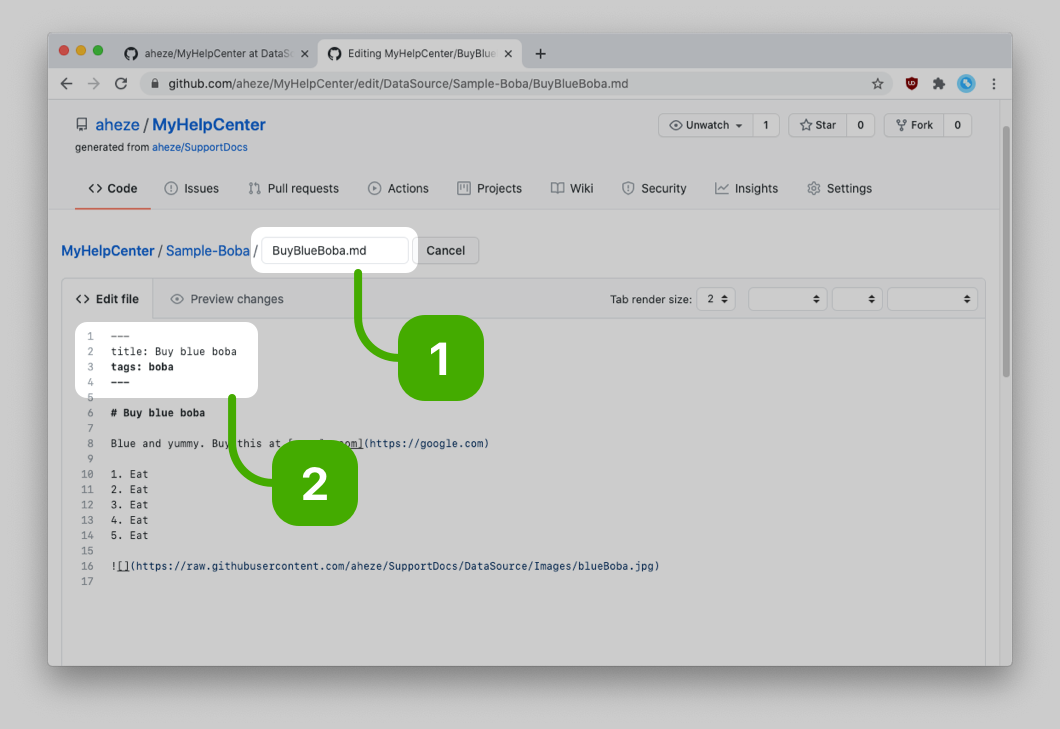This screenshot has width=1060, height=729.
Task: Expand the Unwatch dropdown
Action: tap(706, 125)
